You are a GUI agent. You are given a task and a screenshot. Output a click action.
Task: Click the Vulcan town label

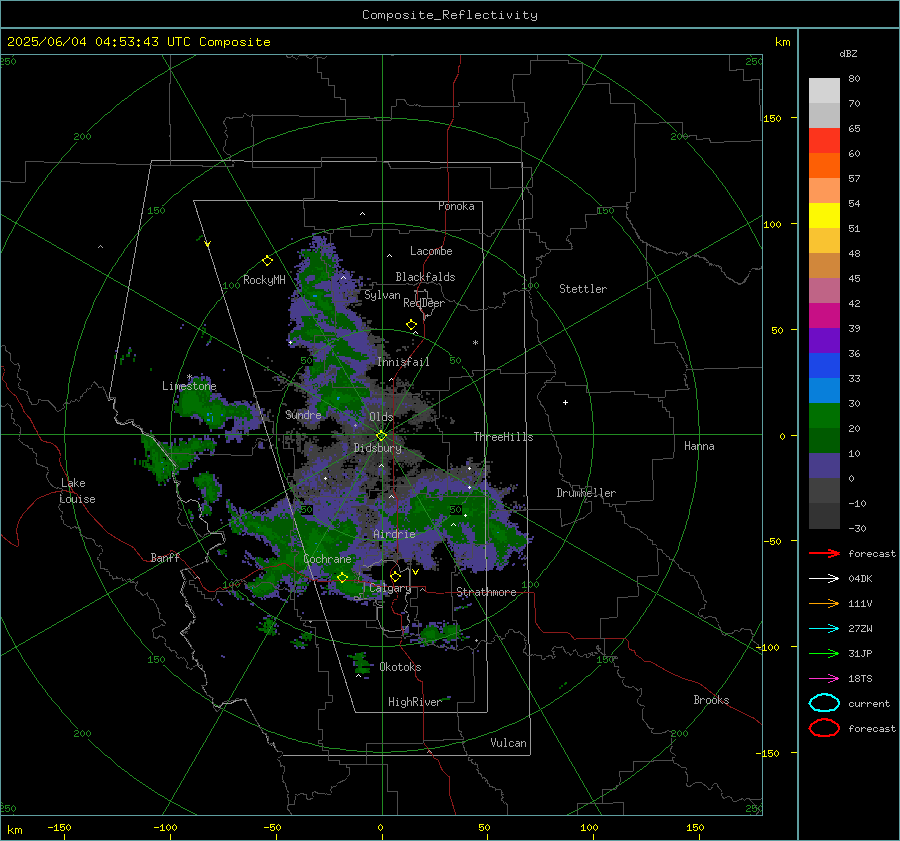pos(509,743)
